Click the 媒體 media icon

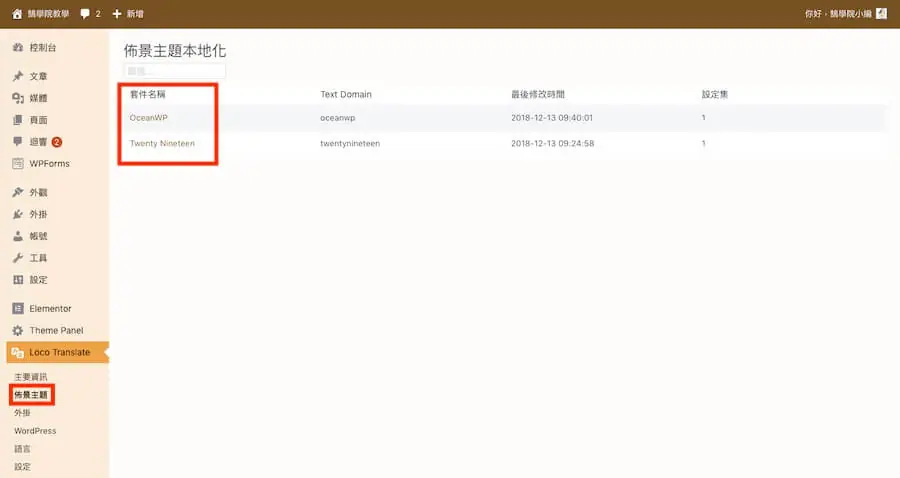[18, 98]
